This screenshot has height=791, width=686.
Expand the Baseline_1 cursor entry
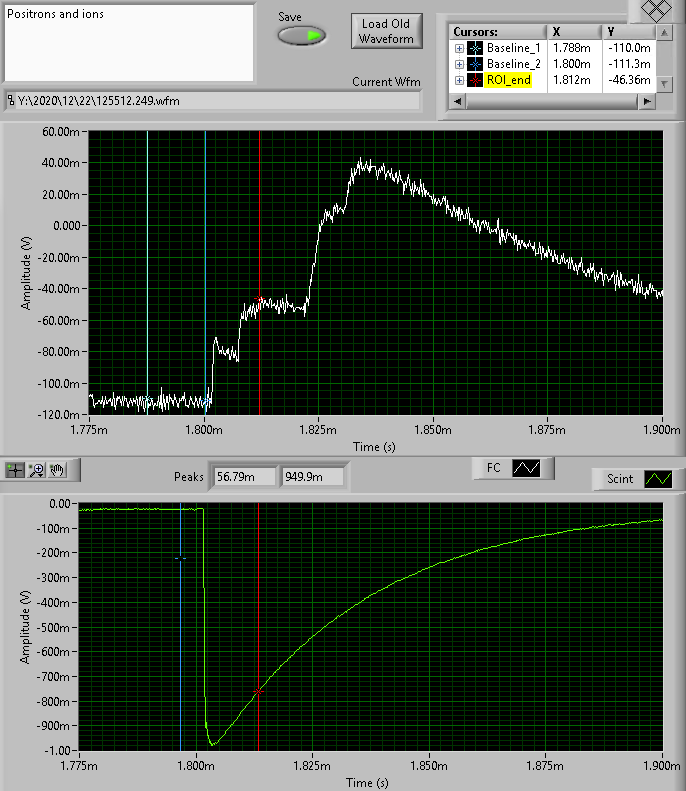[x=459, y=48]
